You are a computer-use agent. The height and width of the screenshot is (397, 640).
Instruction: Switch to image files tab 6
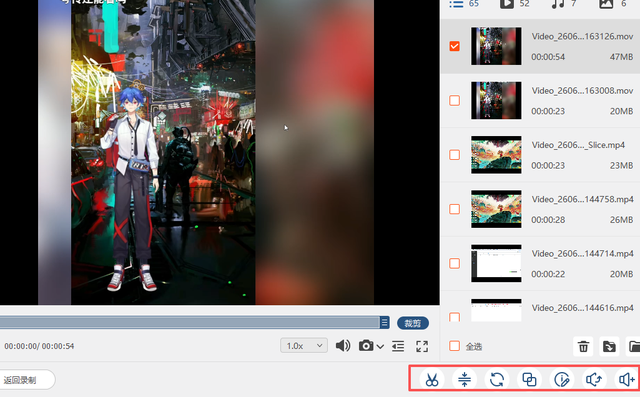[612, 4]
